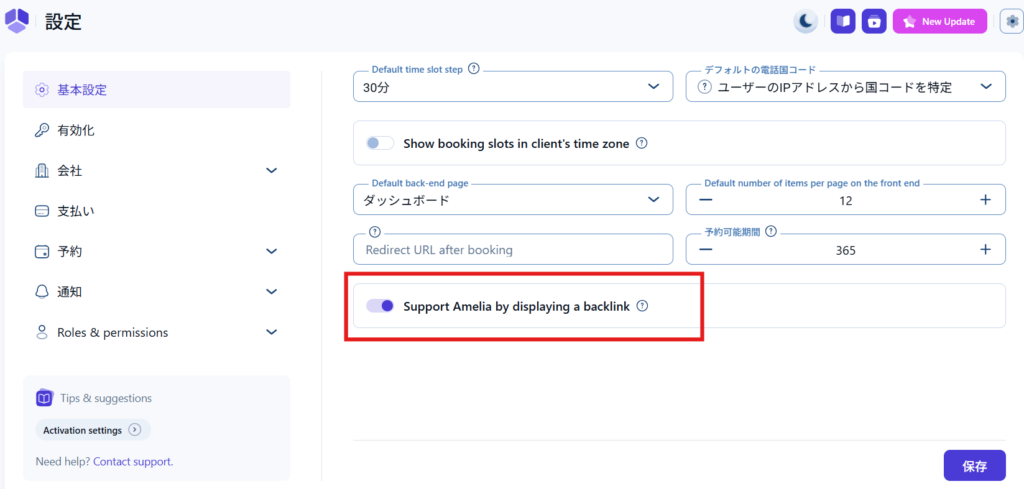1024x489 pixels.
Task: Increase items per page with plus button
Action: coord(985,200)
